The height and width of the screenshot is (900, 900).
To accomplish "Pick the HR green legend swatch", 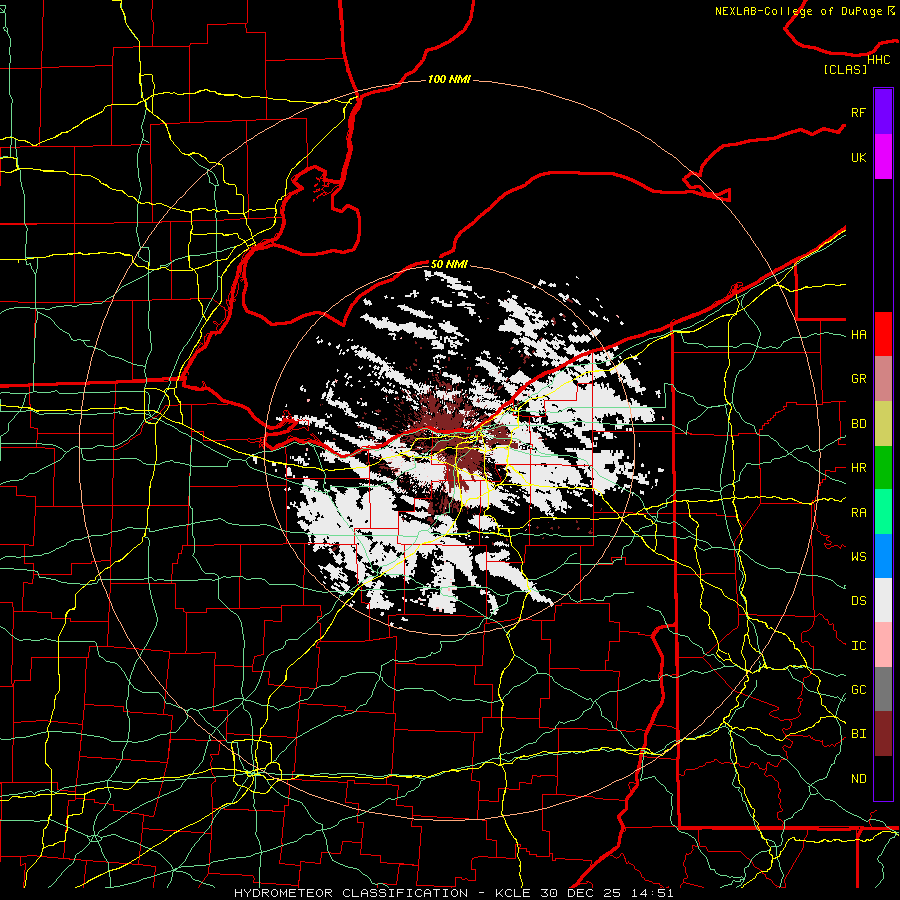I will [x=883, y=467].
